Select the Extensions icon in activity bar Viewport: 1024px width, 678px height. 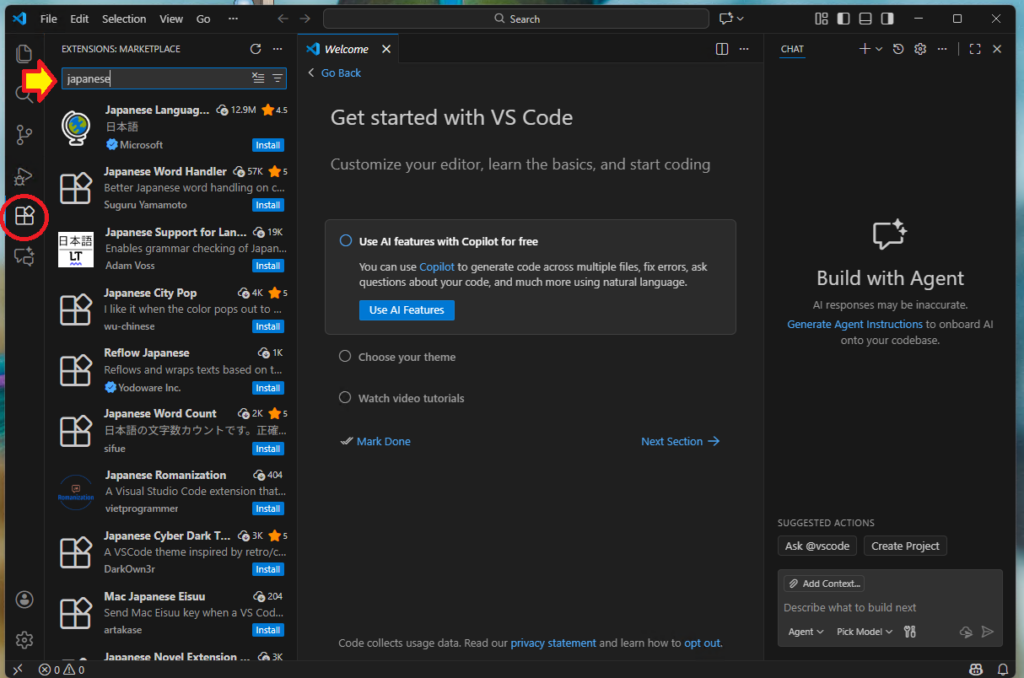pyautogui.click(x=24, y=216)
